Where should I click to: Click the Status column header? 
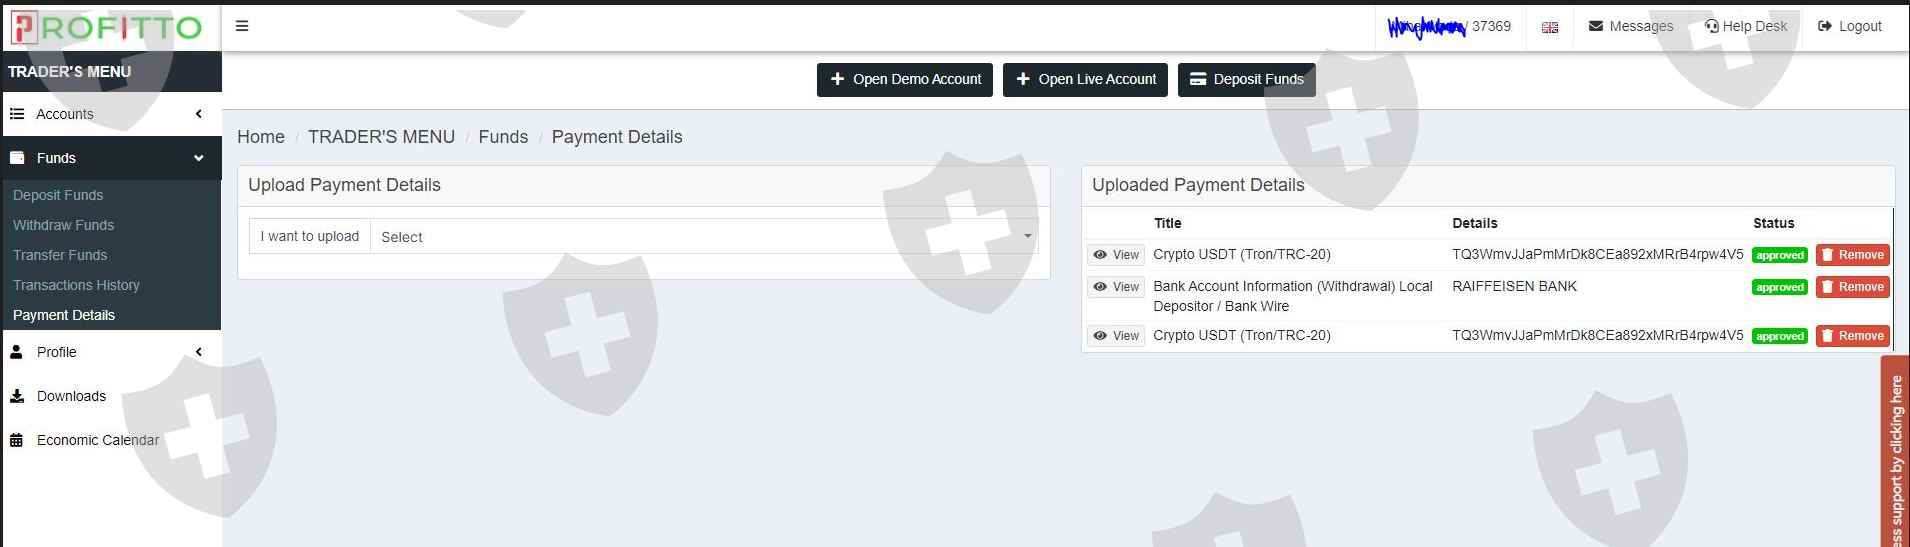[1773, 223]
